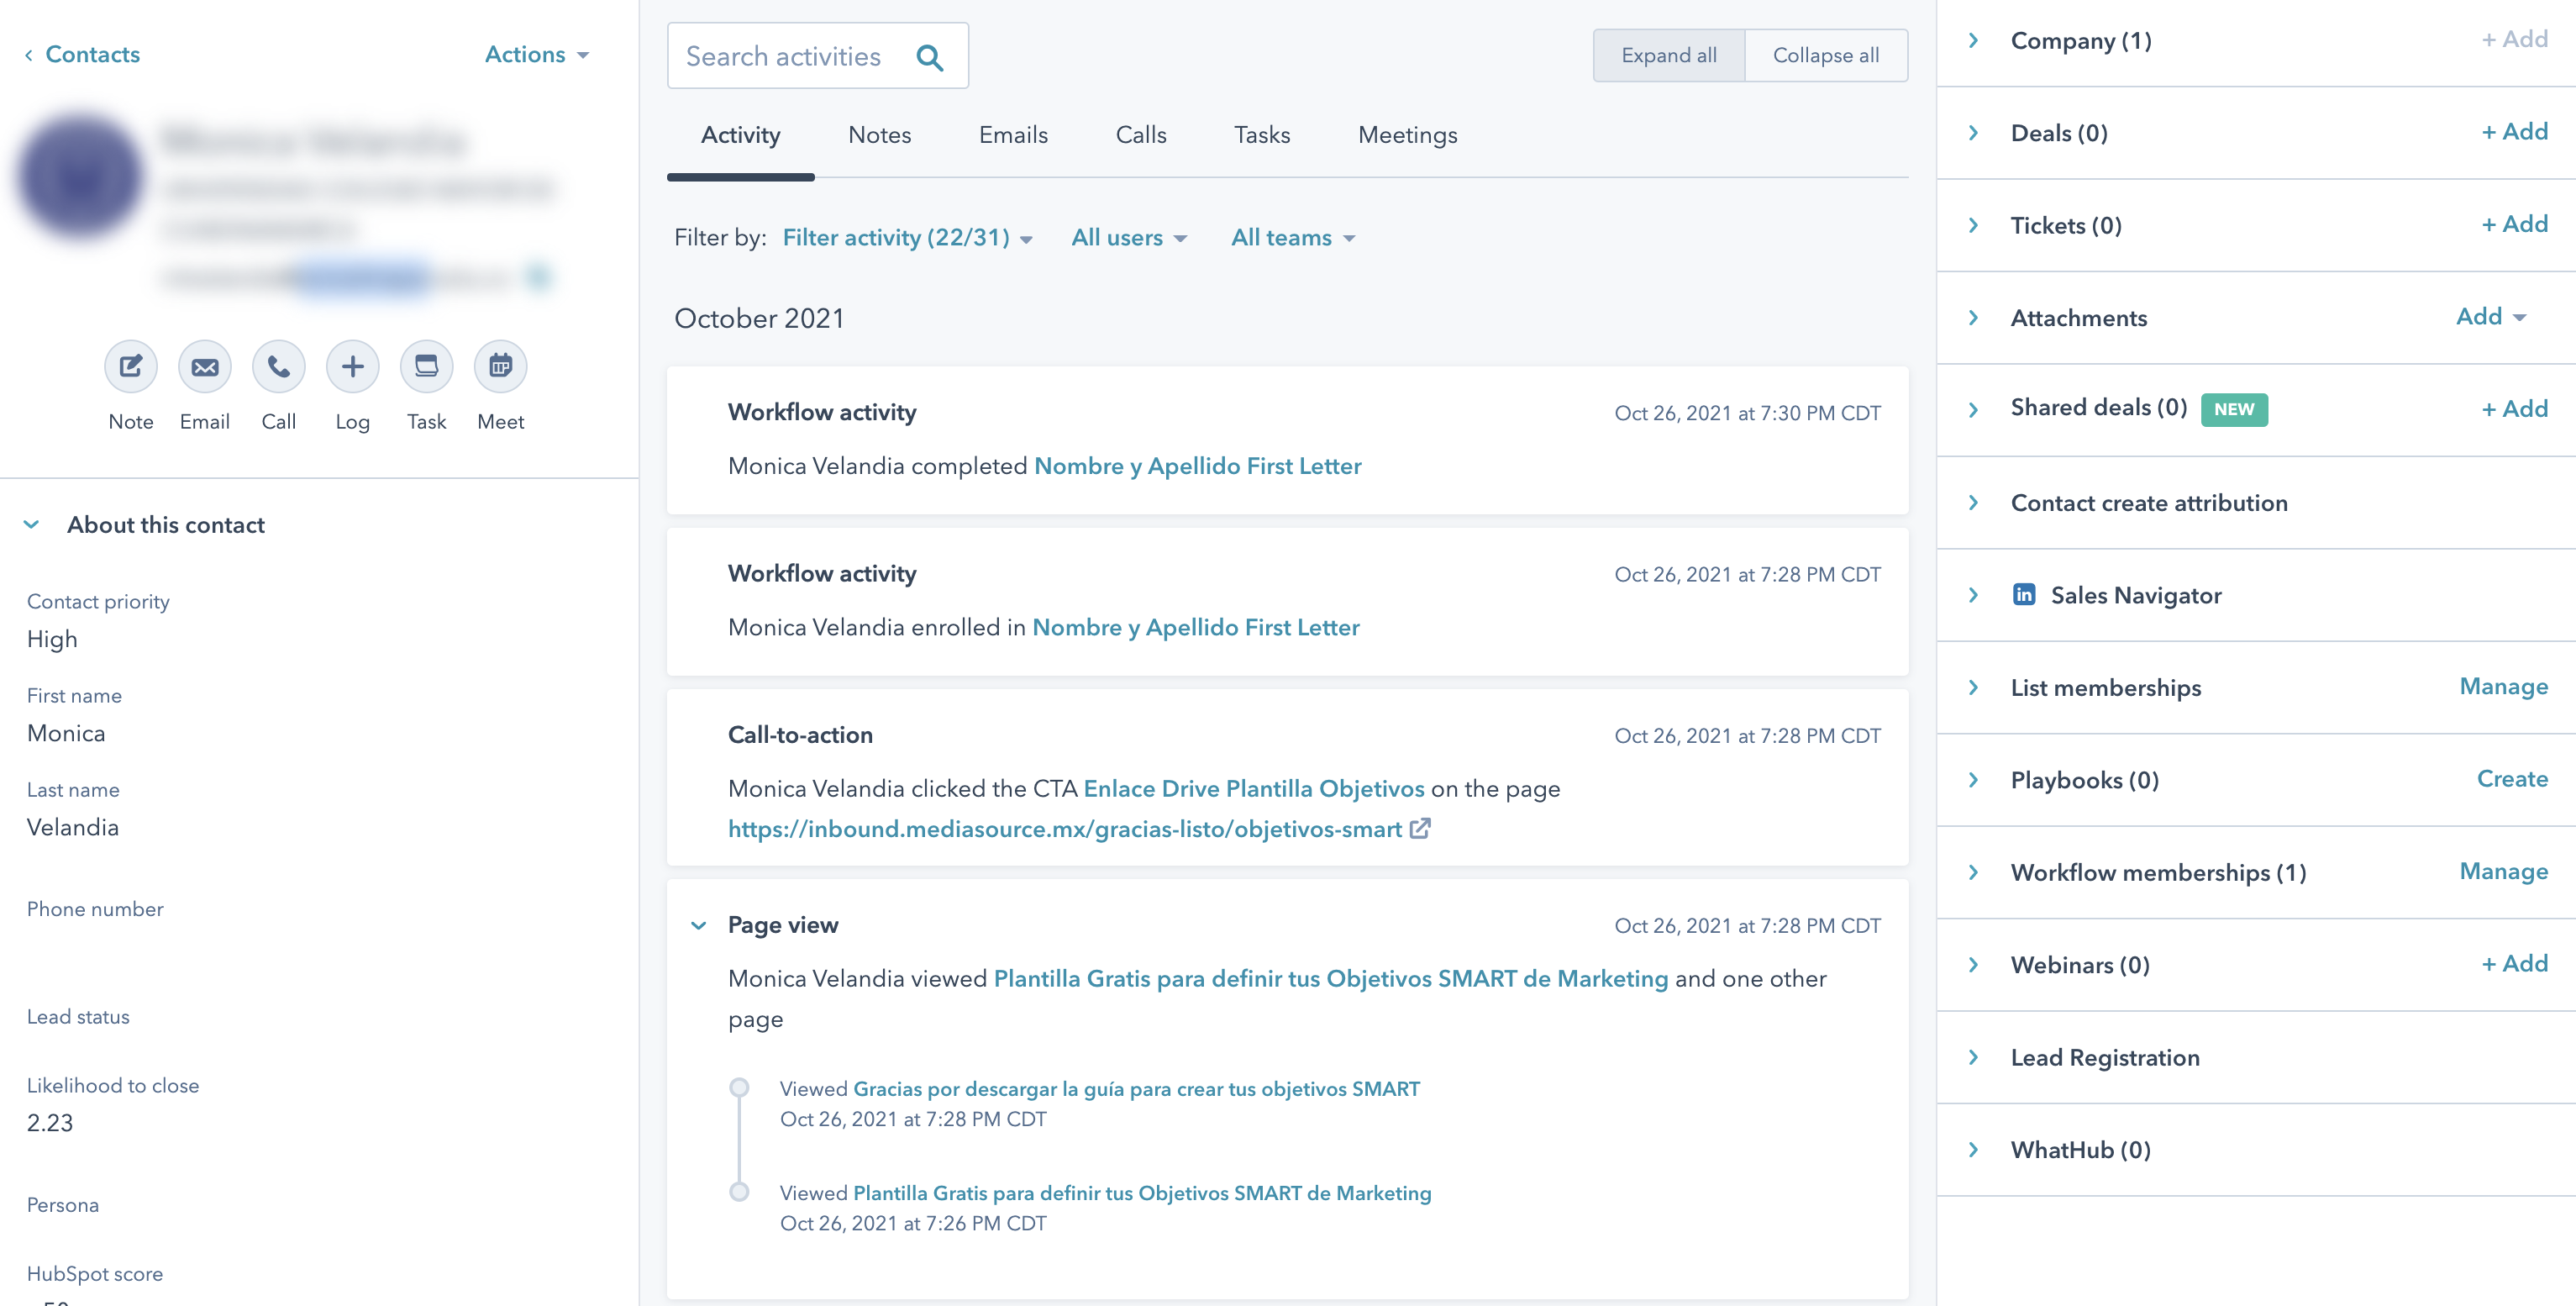Manage Workflow memberships
Image resolution: width=2576 pixels, height=1306 pixels.
pyautogui.click(x=2503, y=872)
